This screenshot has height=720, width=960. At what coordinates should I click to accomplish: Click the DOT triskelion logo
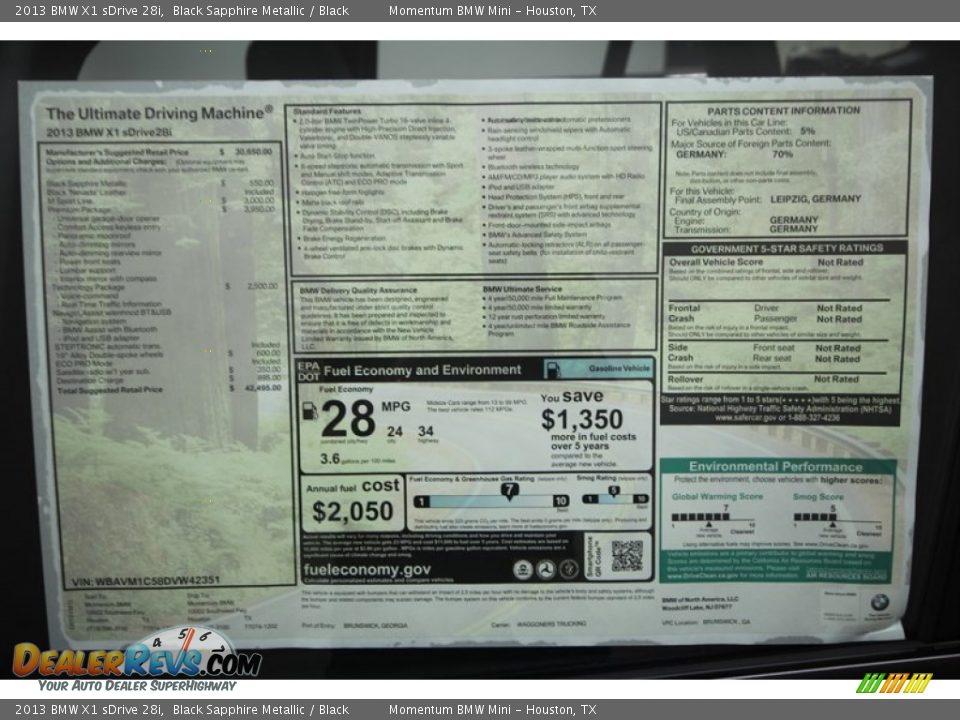pos(544,570)
